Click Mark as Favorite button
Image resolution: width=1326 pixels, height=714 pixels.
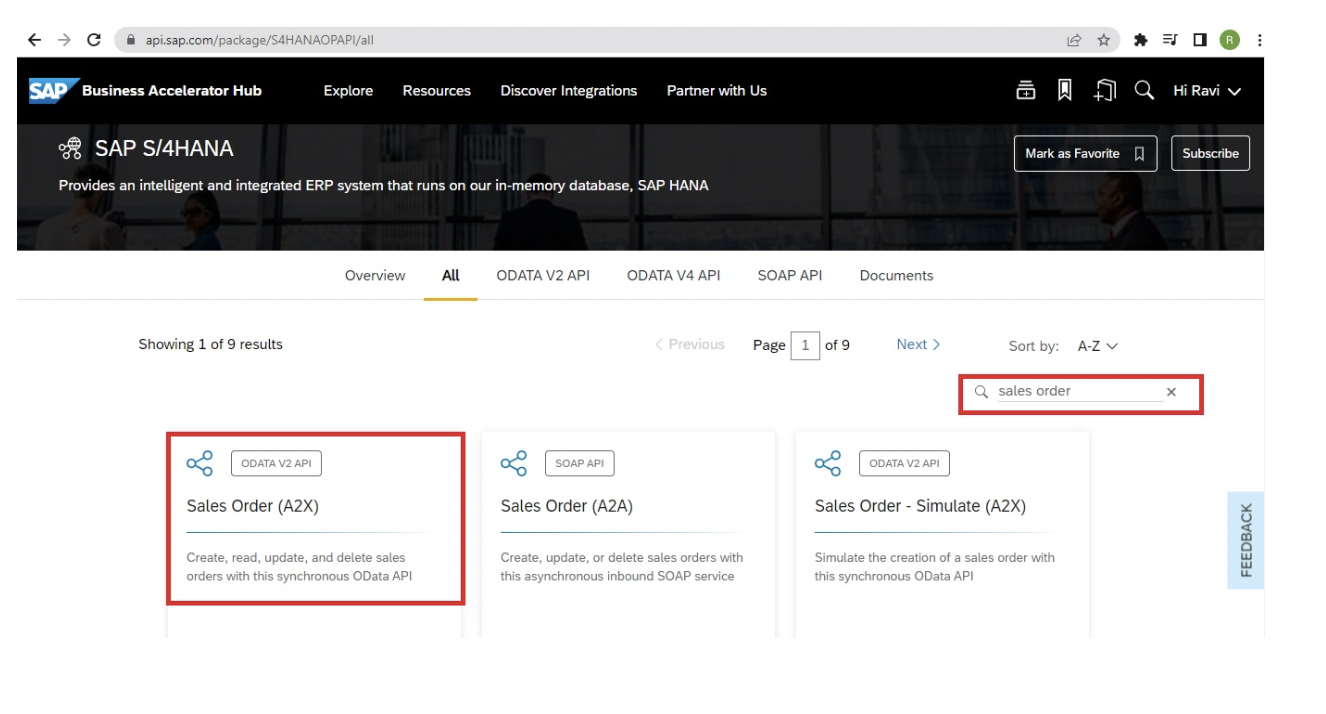click(x=1085, y=153)
